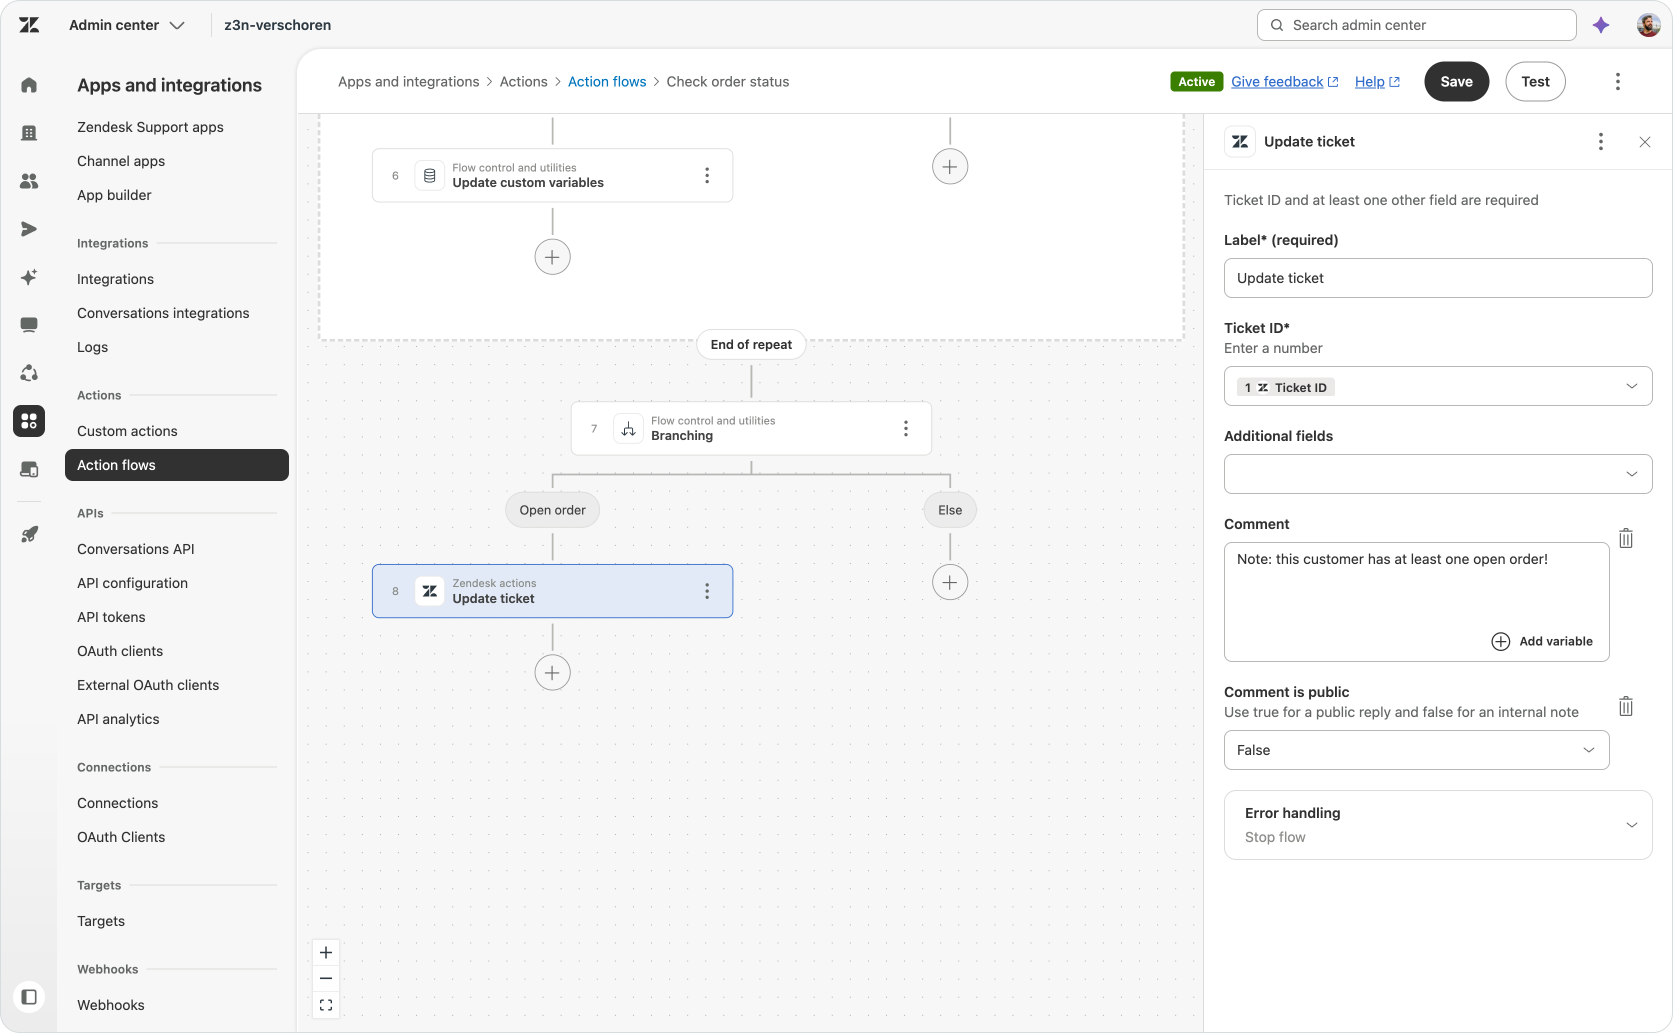This screenshot has height=1033, width=1673.
Task: Expand the Error handling section
Action: [1438, 825]
